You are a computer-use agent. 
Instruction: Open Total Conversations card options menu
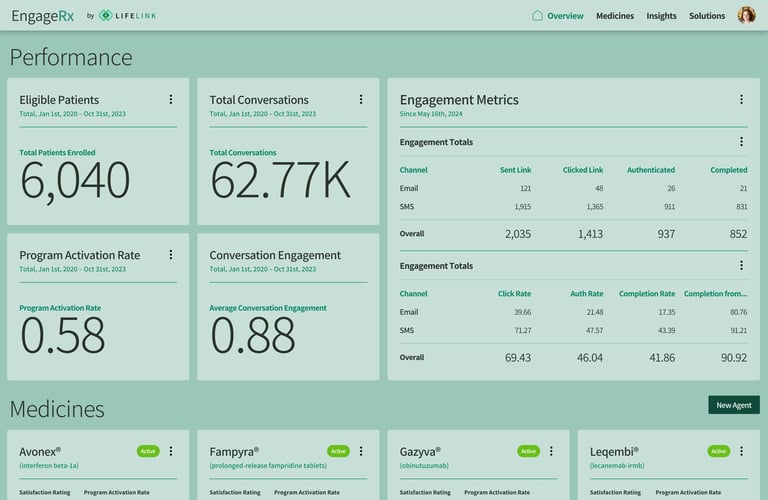point(361,99)
